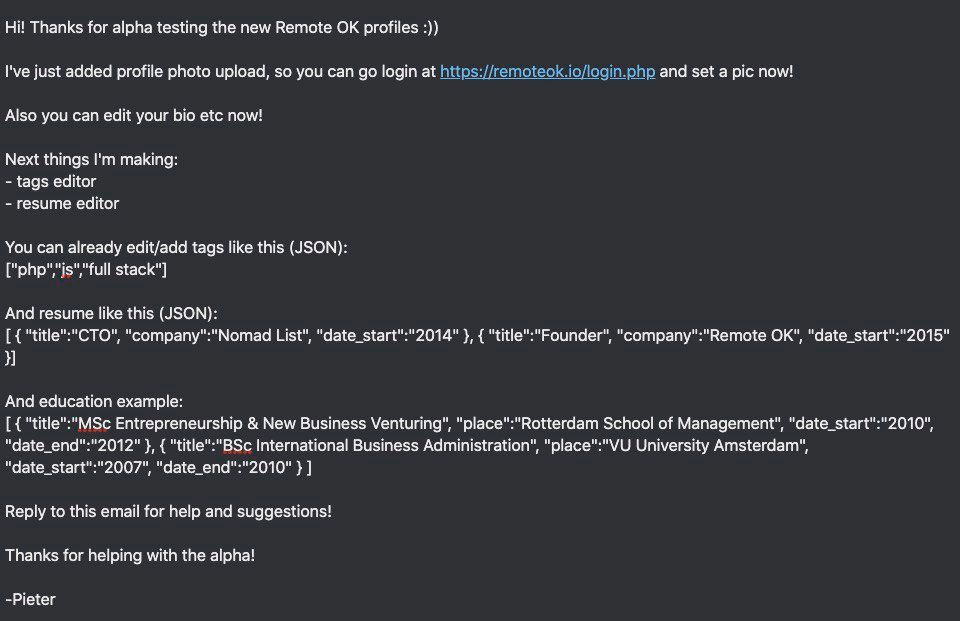Click "Reply to this email for help" line
Screen dimensions: 960x621
coord(168,511)
